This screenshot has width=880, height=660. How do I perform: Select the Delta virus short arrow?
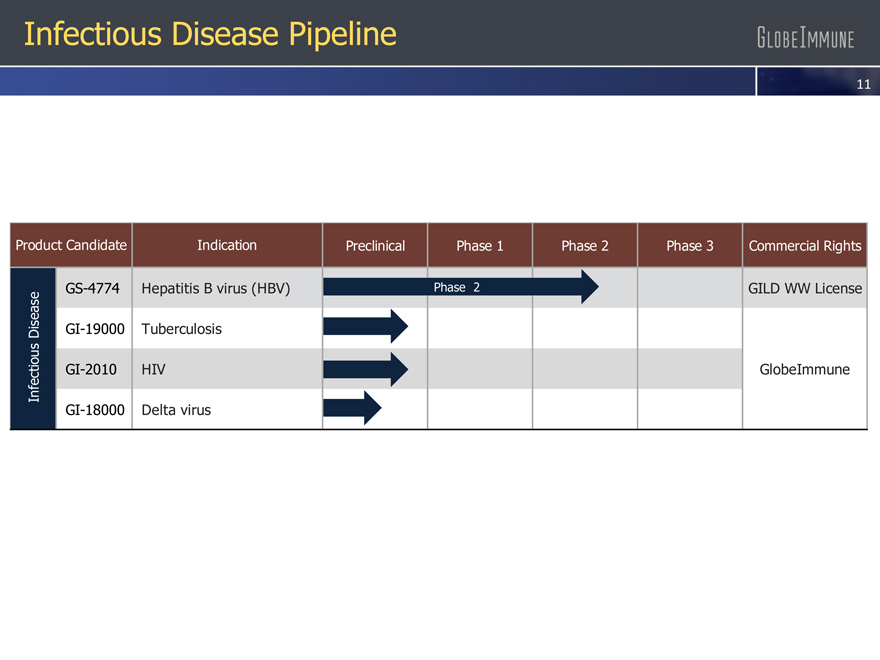coord(352,408)
